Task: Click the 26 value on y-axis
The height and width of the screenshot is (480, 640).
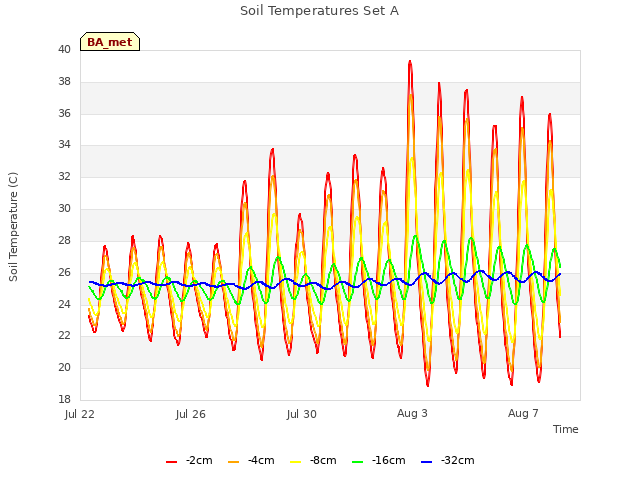Action: coord(64,272)
